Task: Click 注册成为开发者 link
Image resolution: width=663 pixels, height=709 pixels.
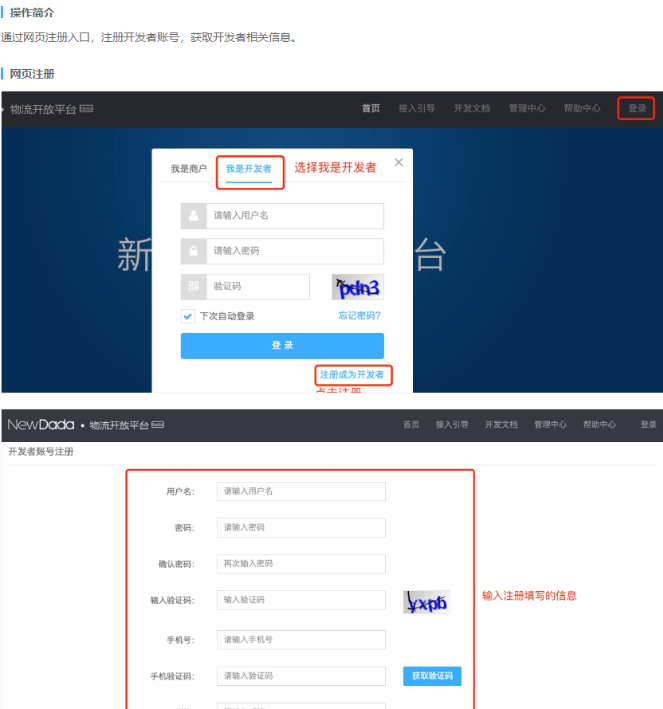Action: [352, 375]
